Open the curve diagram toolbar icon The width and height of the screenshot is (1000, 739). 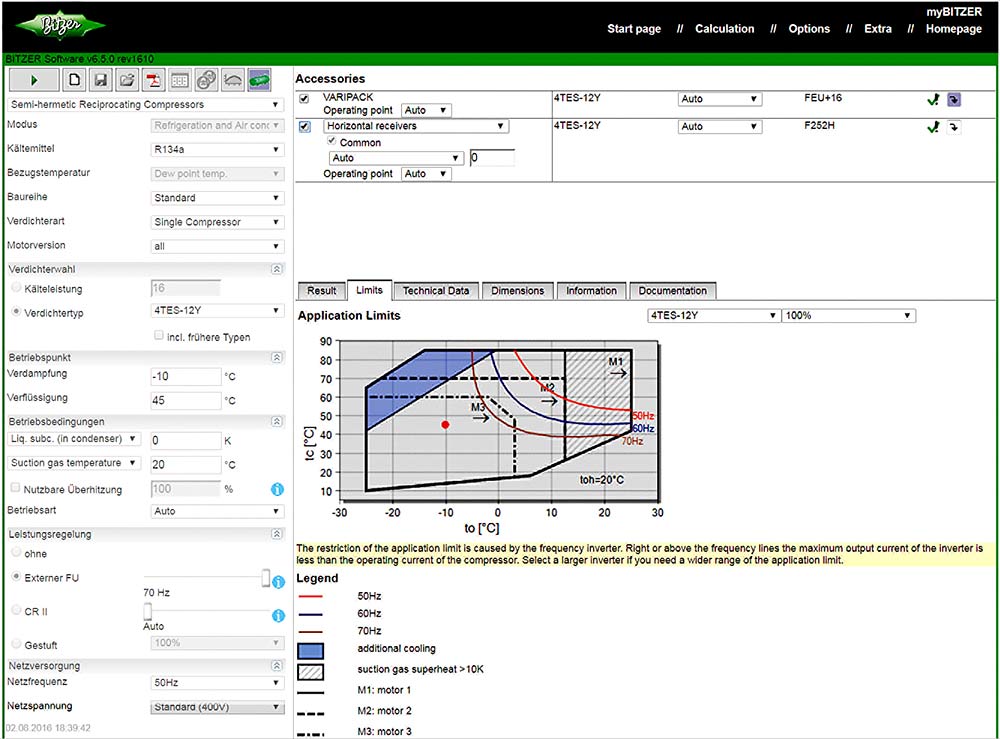[233, 80]
